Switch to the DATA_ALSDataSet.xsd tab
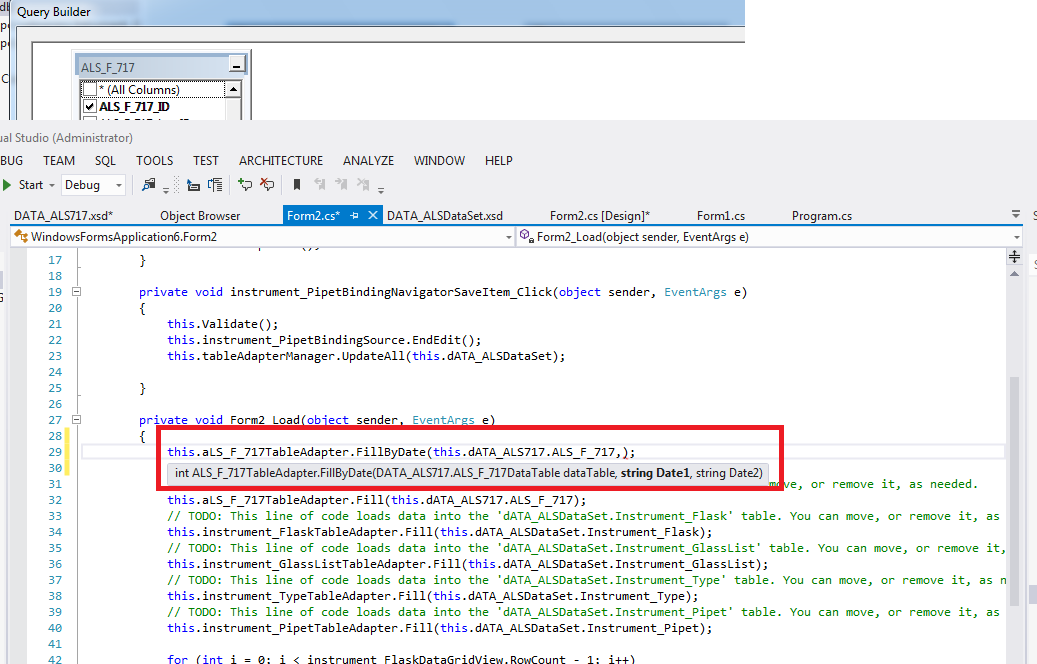This screenshot has height=664, width=1037. coord(444,215)
